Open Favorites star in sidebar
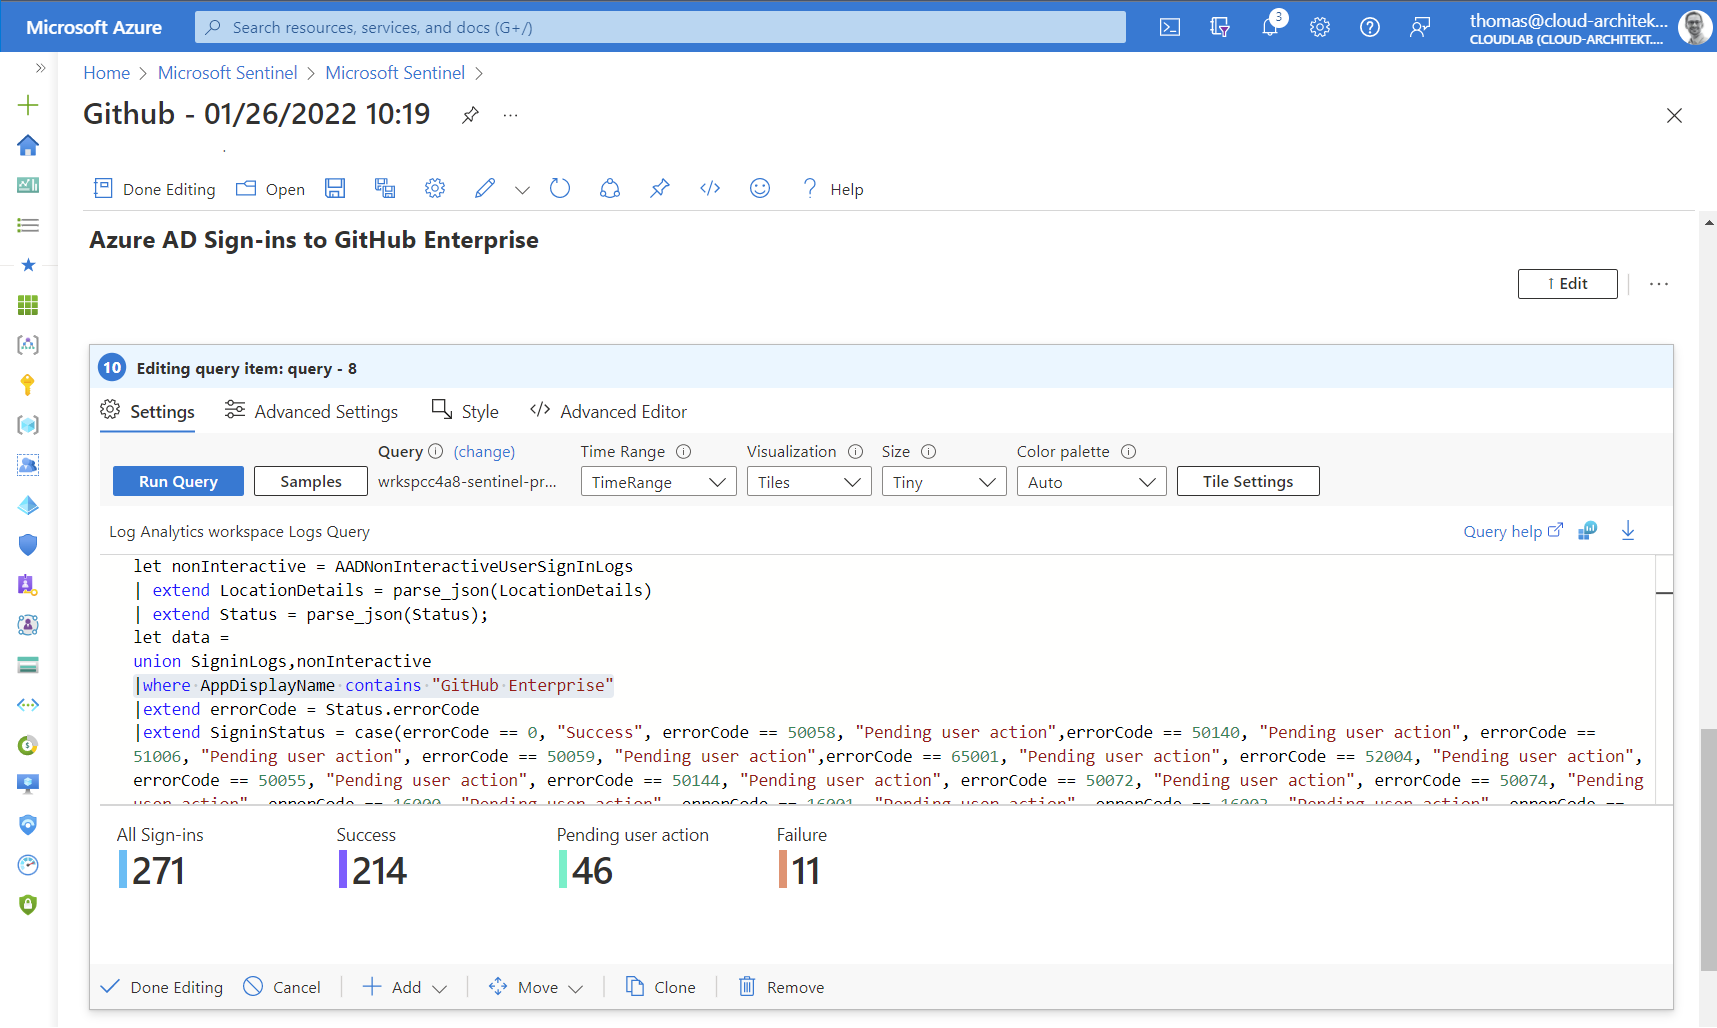The image size is (1717, 1028). [28, 265]
